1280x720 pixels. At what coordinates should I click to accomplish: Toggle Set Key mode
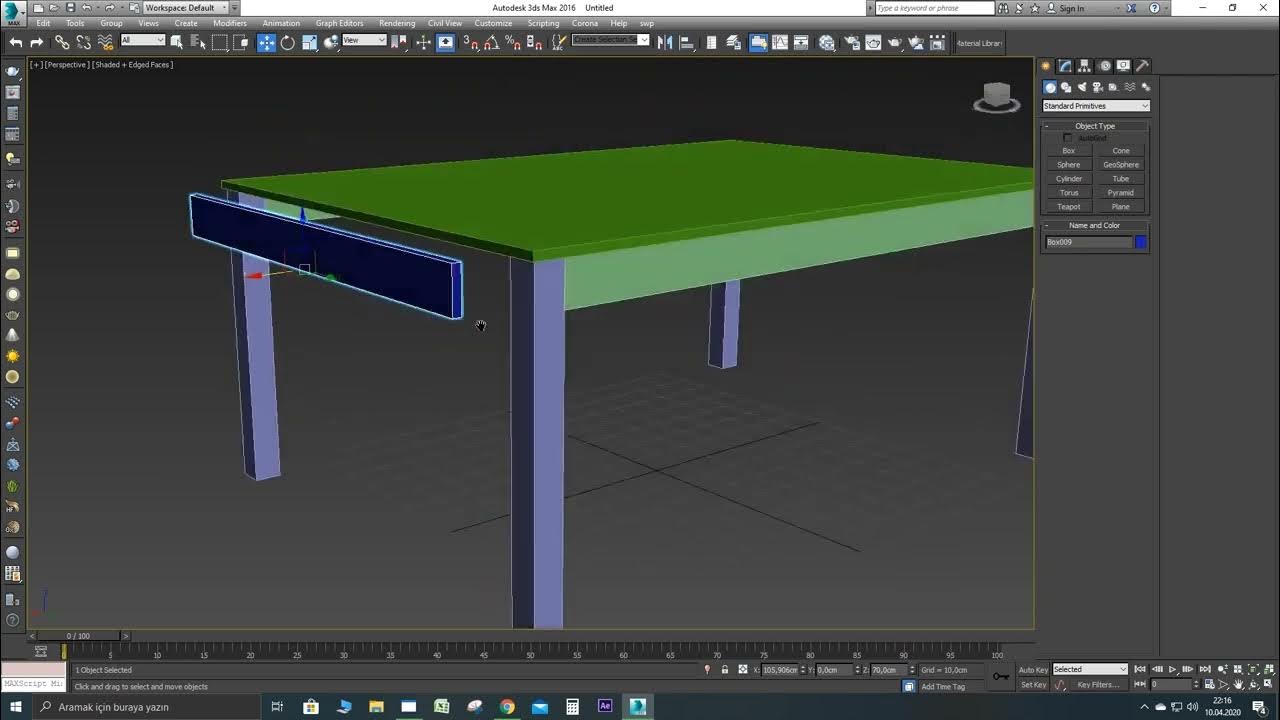(x=1033, y=685)
